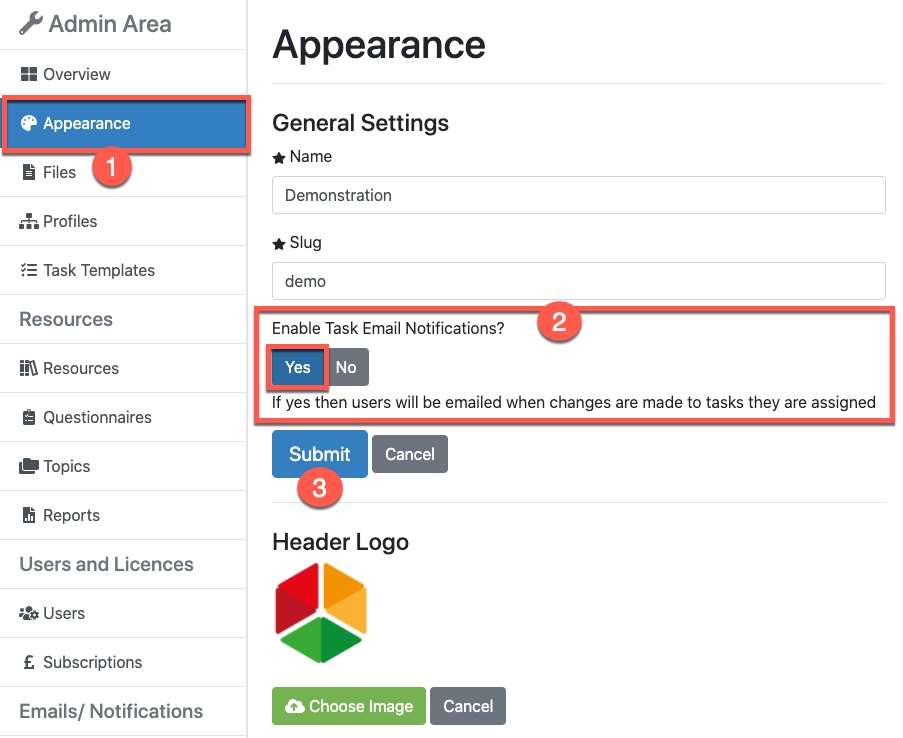Enable task email notifications with Yes

click(298, 367)
